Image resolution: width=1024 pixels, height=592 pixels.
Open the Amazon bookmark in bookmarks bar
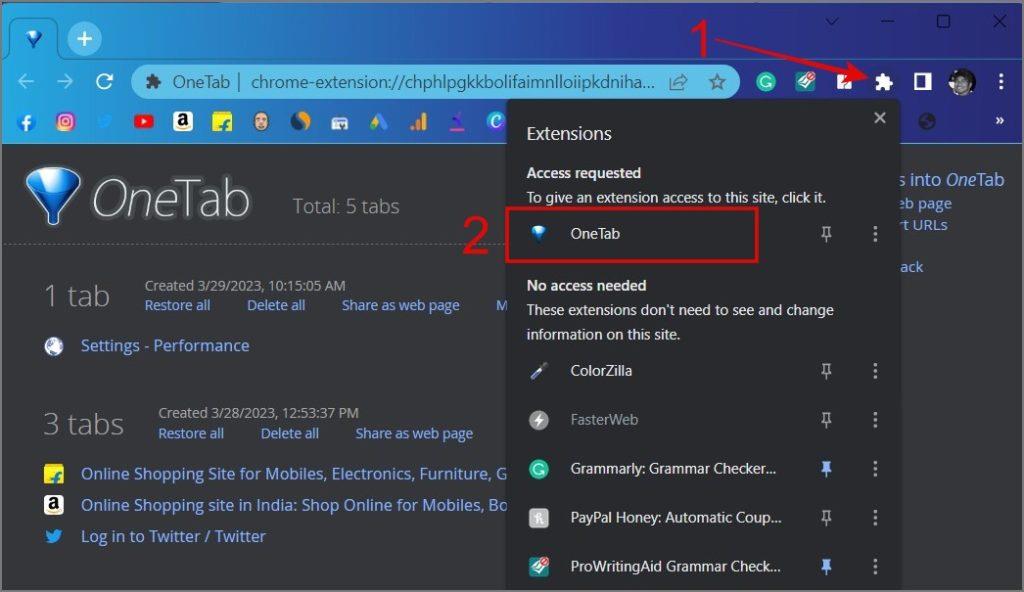tap(183, 122)
